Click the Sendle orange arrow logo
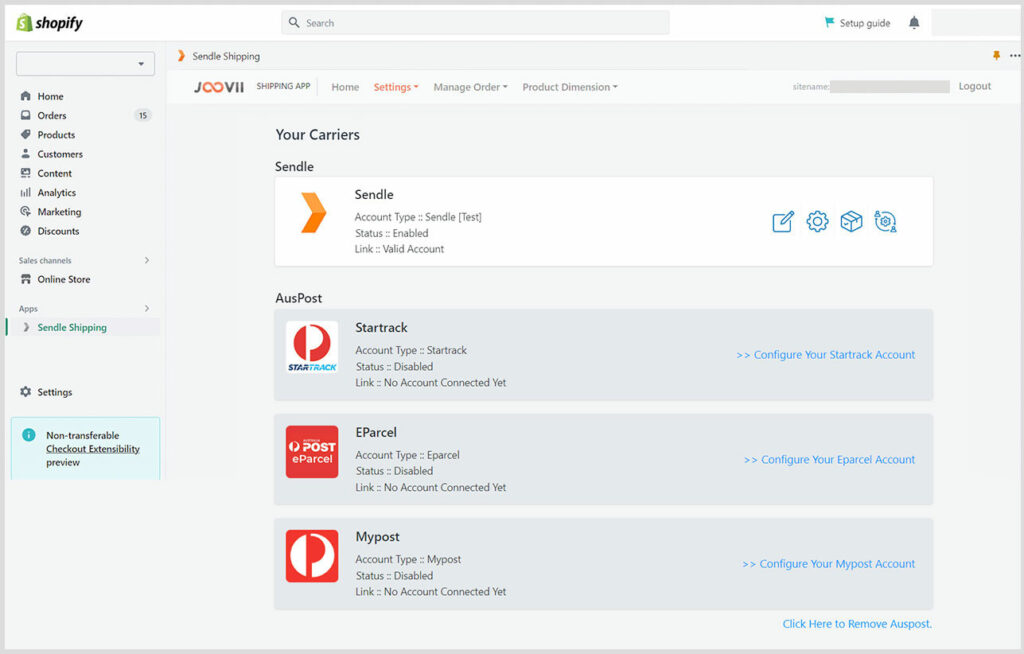This screenshot has height=654, width=1024. pyautogui.click(x=313, y=212)
